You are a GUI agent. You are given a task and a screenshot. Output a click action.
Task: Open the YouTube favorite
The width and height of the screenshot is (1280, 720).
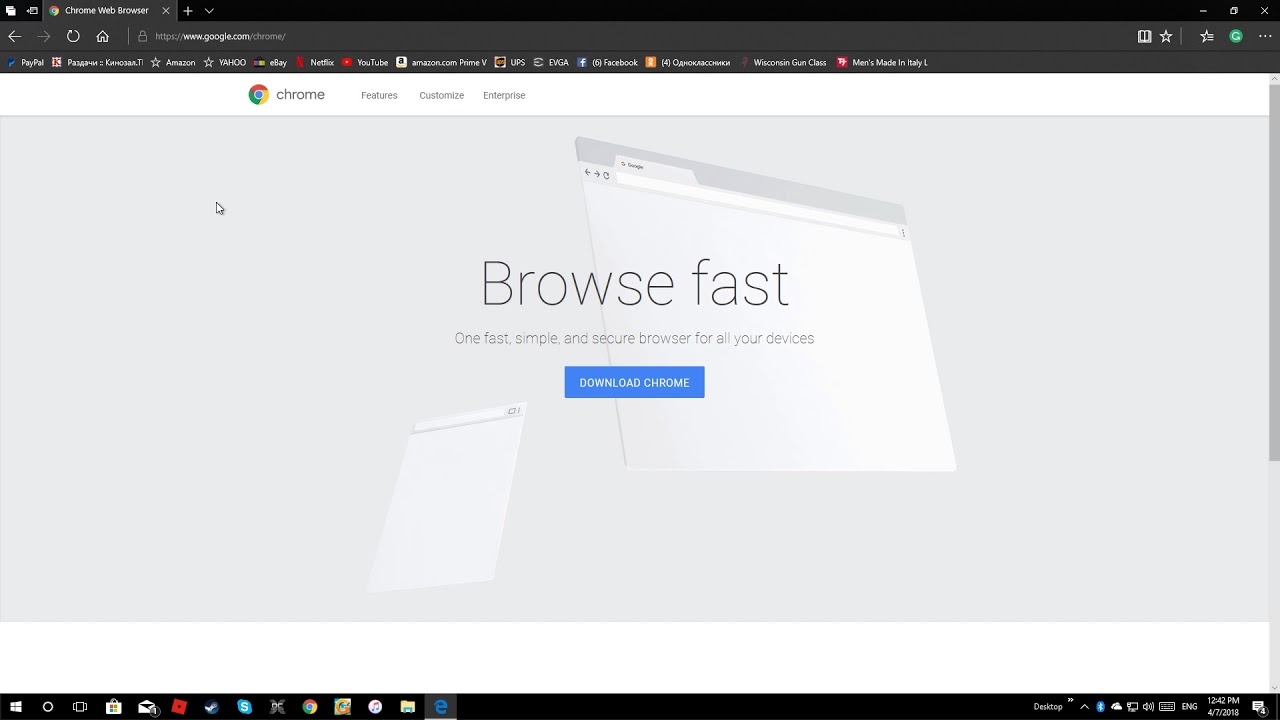365,62
